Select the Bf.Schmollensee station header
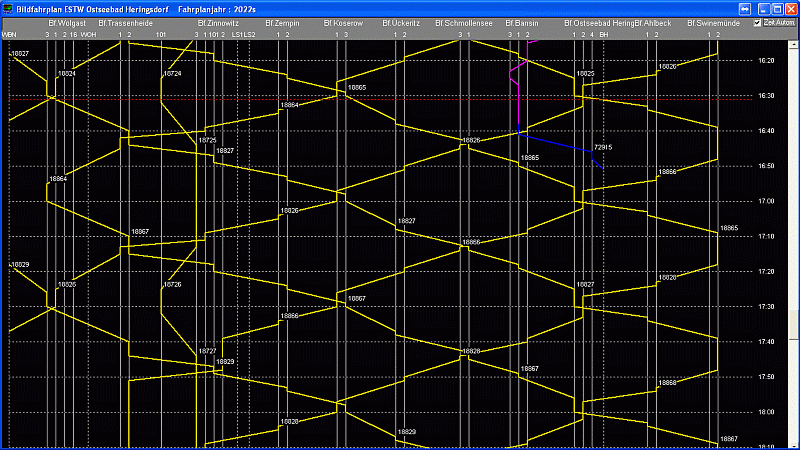800x450 pixels. (464, 23)
